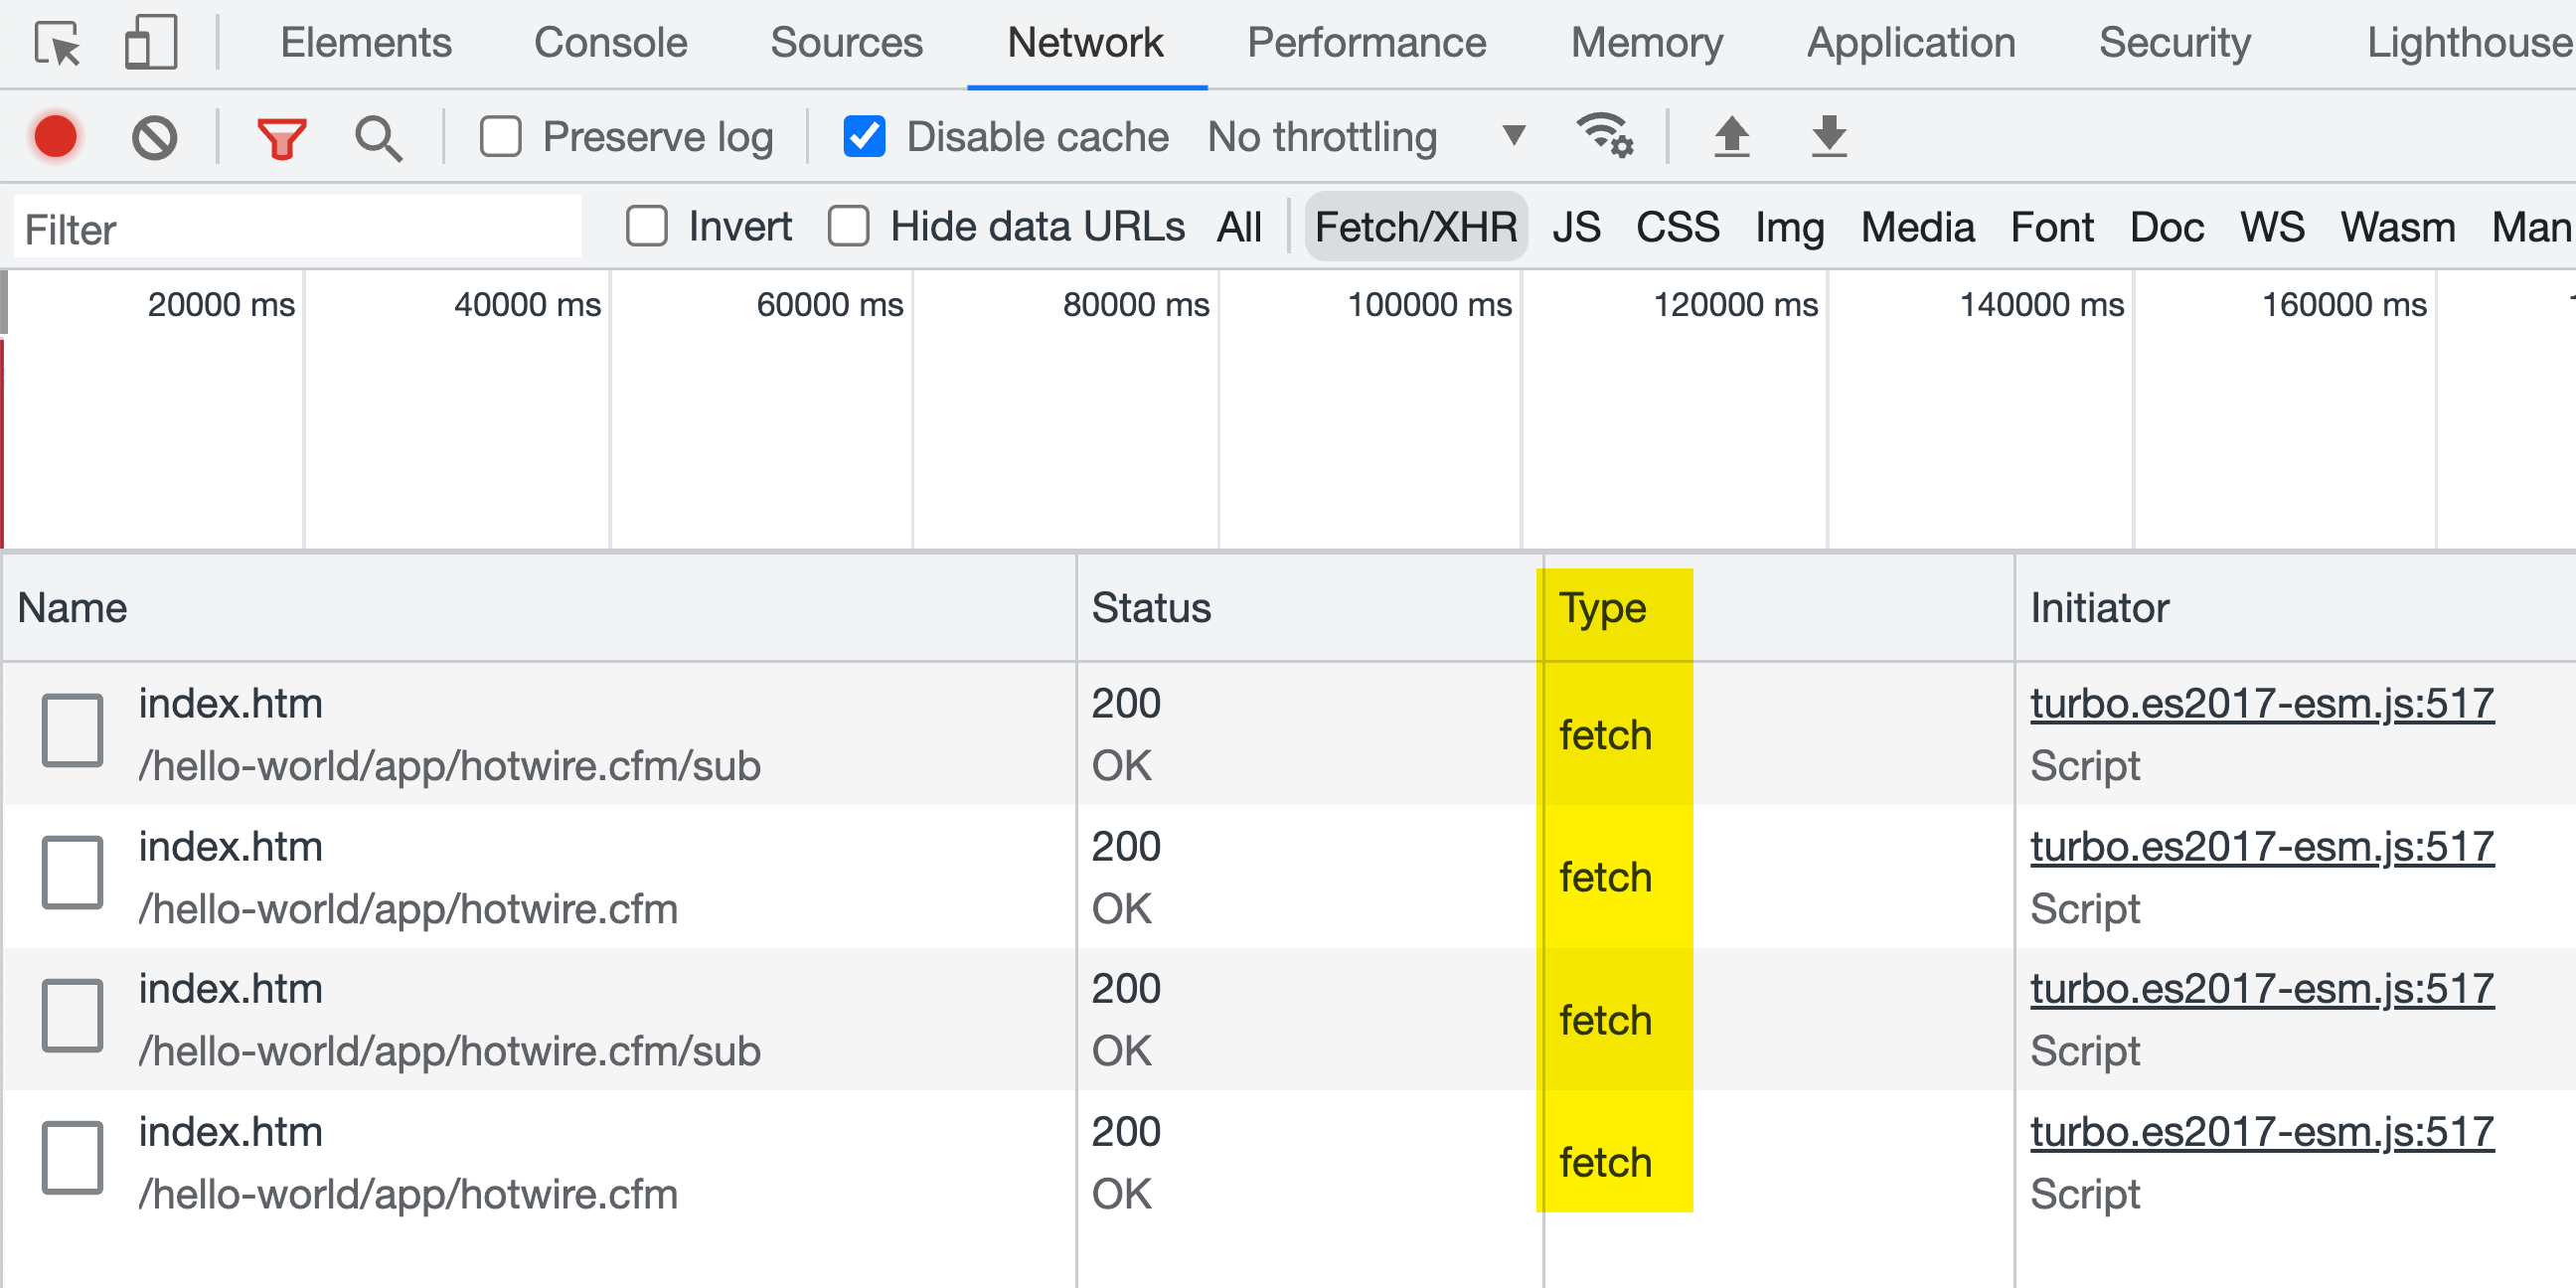Export HAR file with download arrow

(x=1829, y=136)
